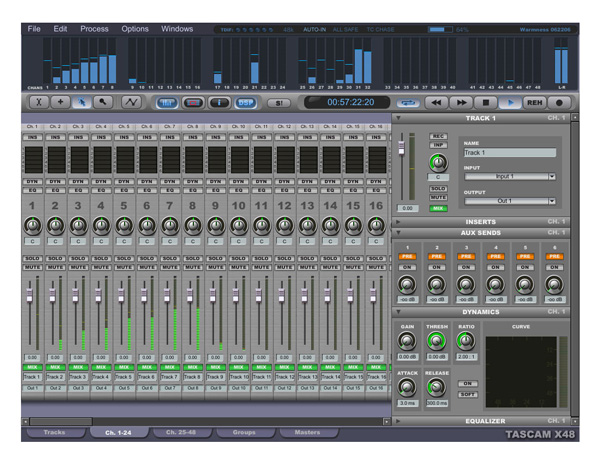Arm REC in Track 1 panel

(x=438, y=136)
